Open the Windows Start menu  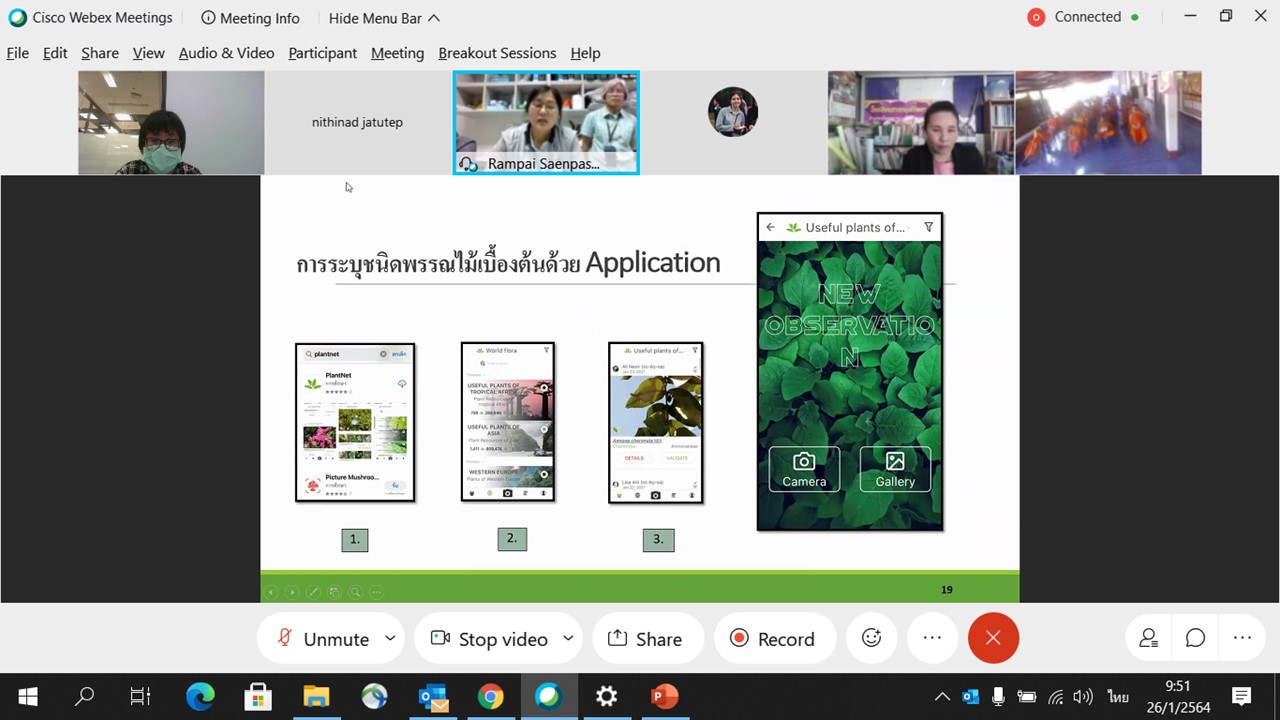point(27,696)
